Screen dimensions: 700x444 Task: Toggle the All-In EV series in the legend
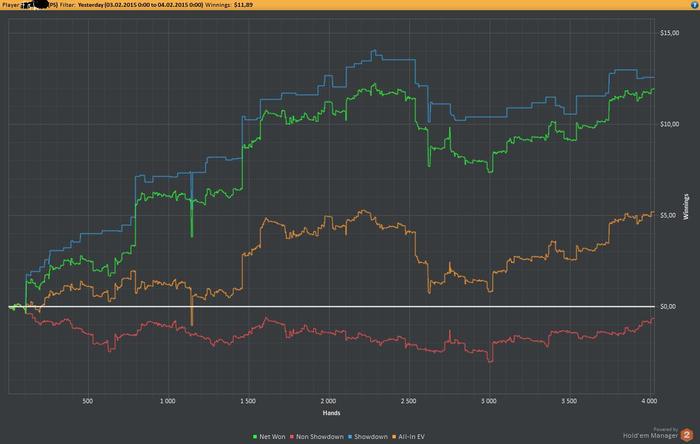pyautogui.click(x=408, y=436)
